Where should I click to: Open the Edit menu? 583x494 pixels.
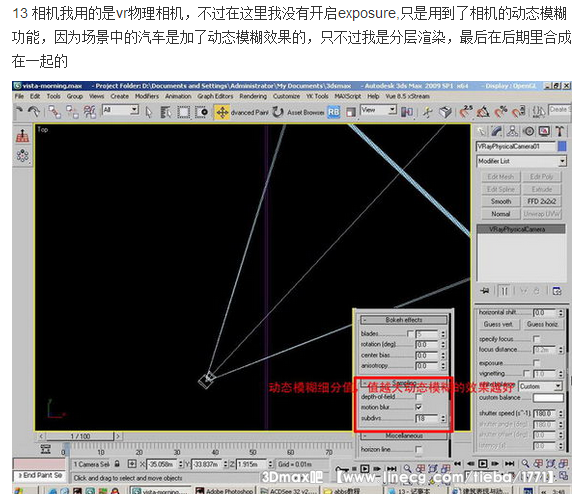35,96
